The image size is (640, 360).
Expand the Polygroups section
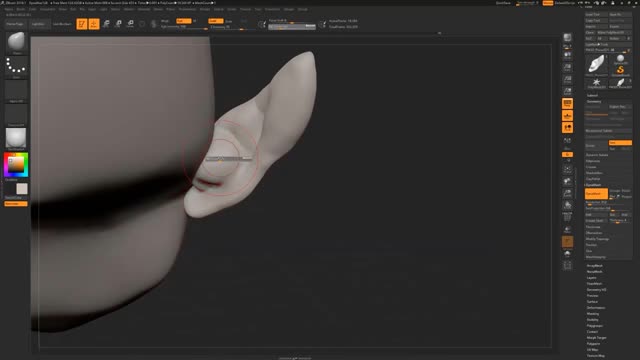coord(595,326)
